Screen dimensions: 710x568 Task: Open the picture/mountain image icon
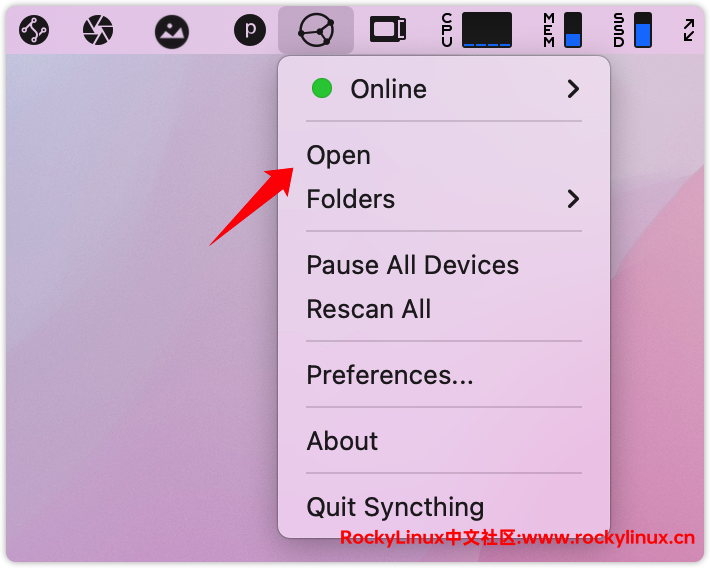pos(172,32)
